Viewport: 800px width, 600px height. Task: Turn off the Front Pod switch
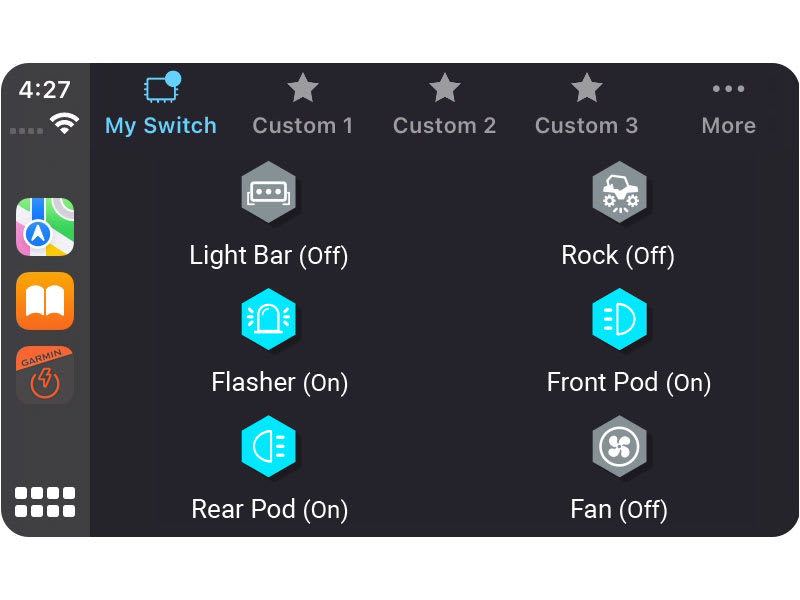coord(619,319)
